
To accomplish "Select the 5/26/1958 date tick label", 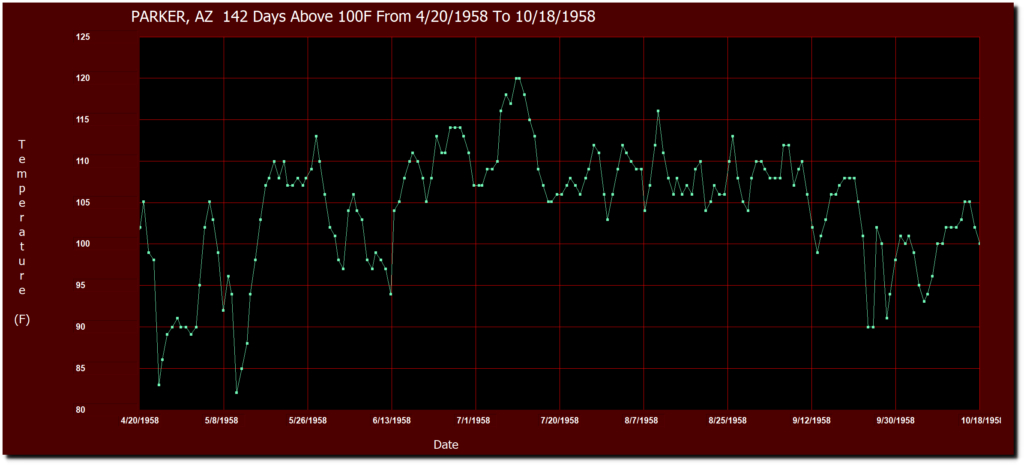I will click(307, 421).
